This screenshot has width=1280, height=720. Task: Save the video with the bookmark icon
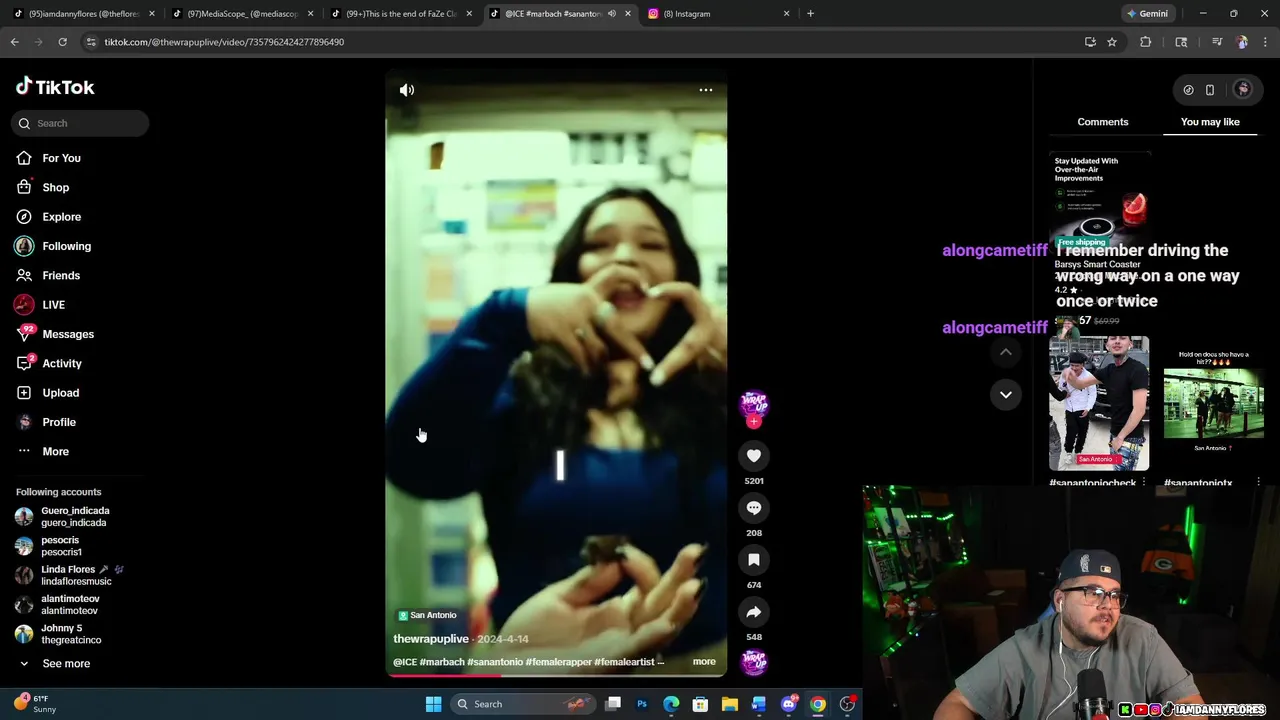[754, 560]
